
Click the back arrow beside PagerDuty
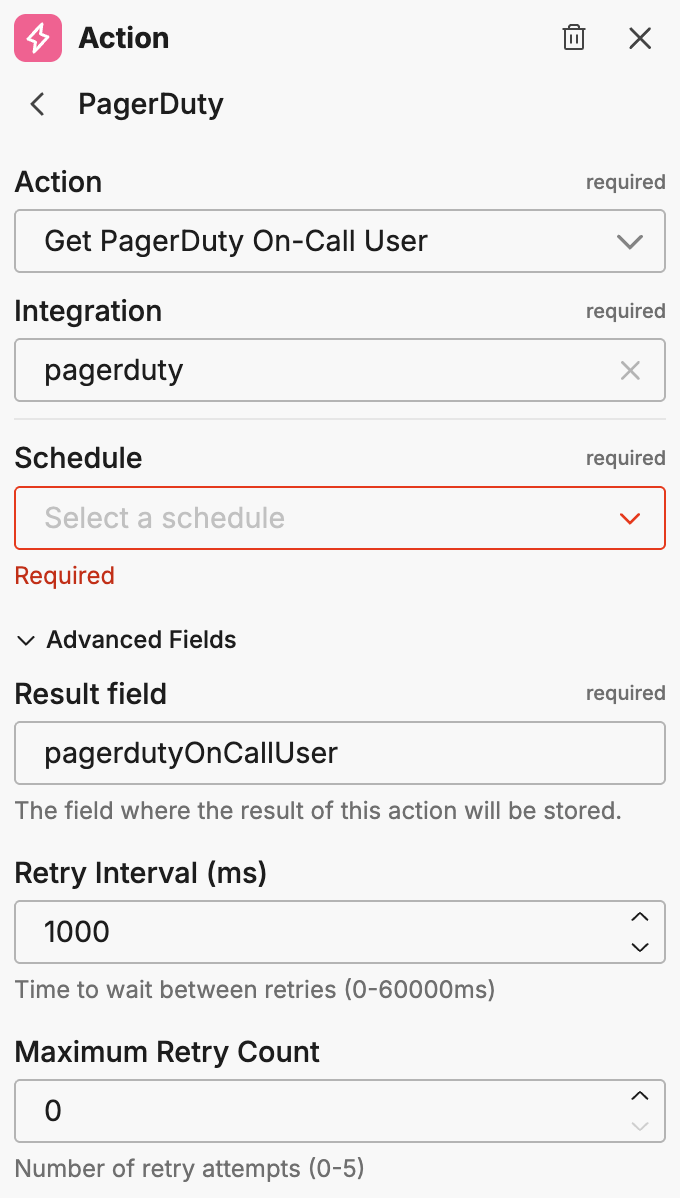[x=36, y=104]
